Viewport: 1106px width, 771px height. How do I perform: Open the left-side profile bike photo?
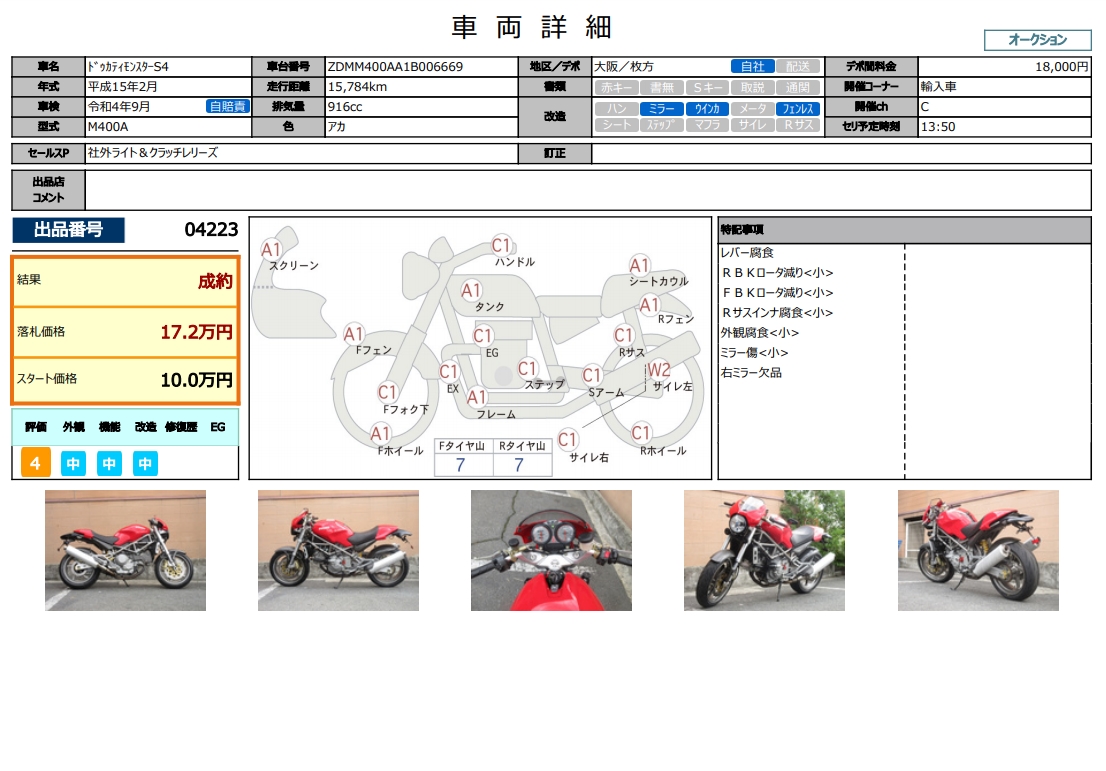tap(339, 550)
